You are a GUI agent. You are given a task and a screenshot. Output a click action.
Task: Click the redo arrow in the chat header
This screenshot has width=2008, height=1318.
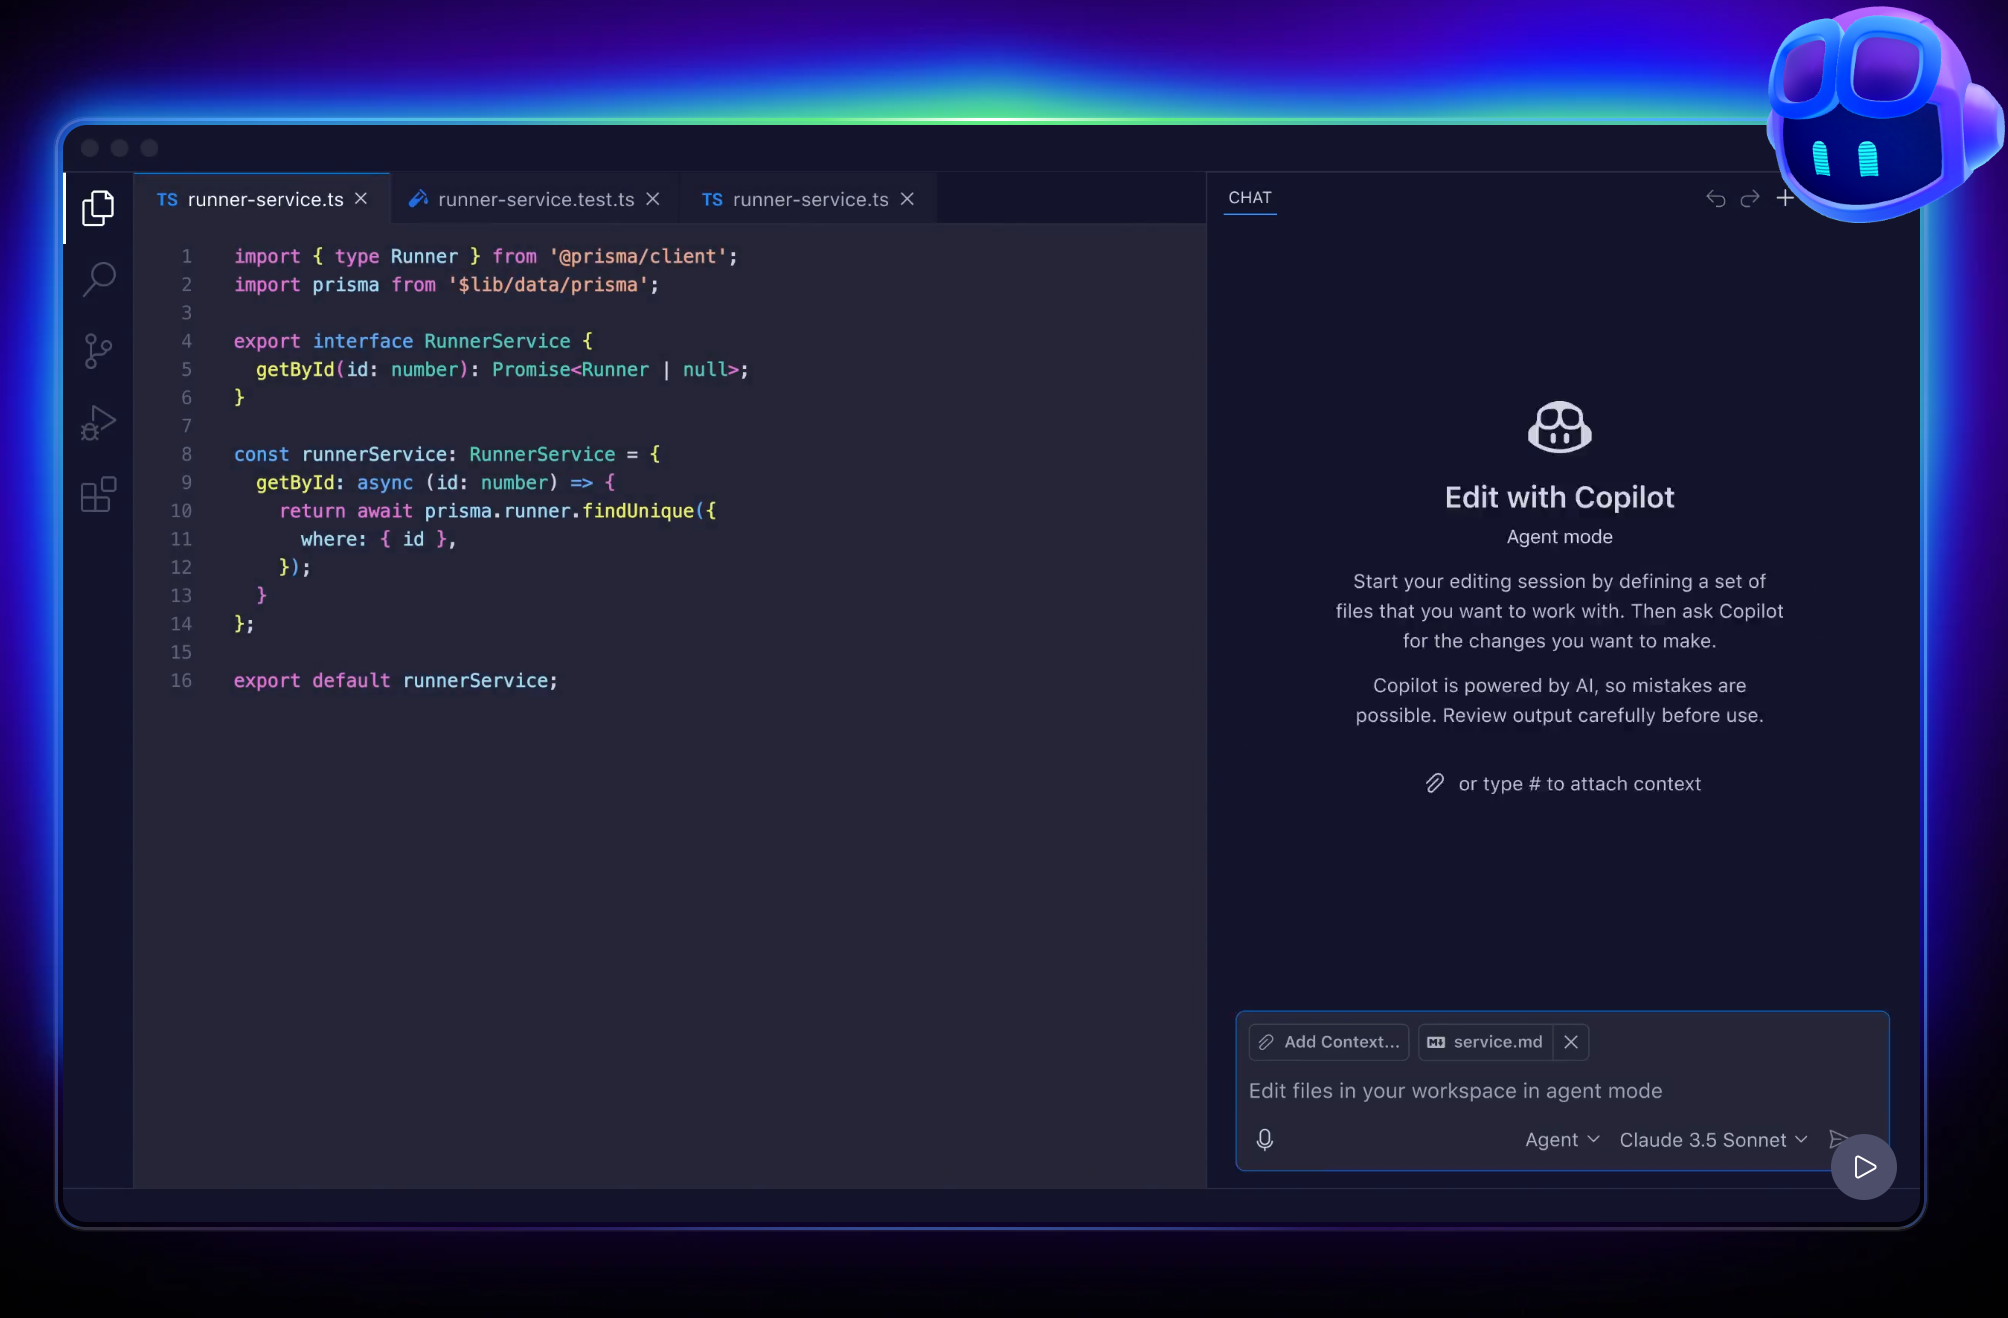[x=1750, y=198]
